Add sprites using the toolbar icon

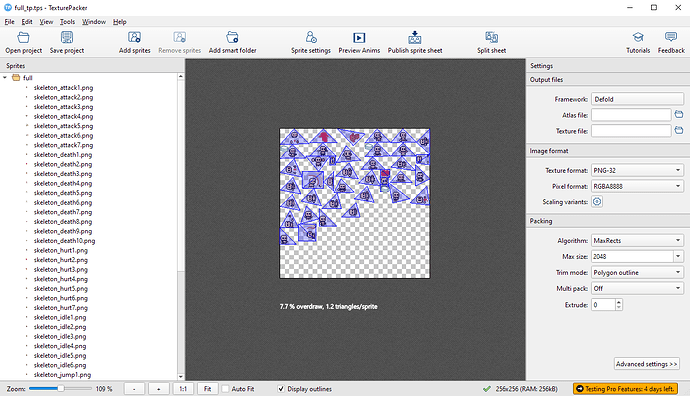tap(134, 38)
